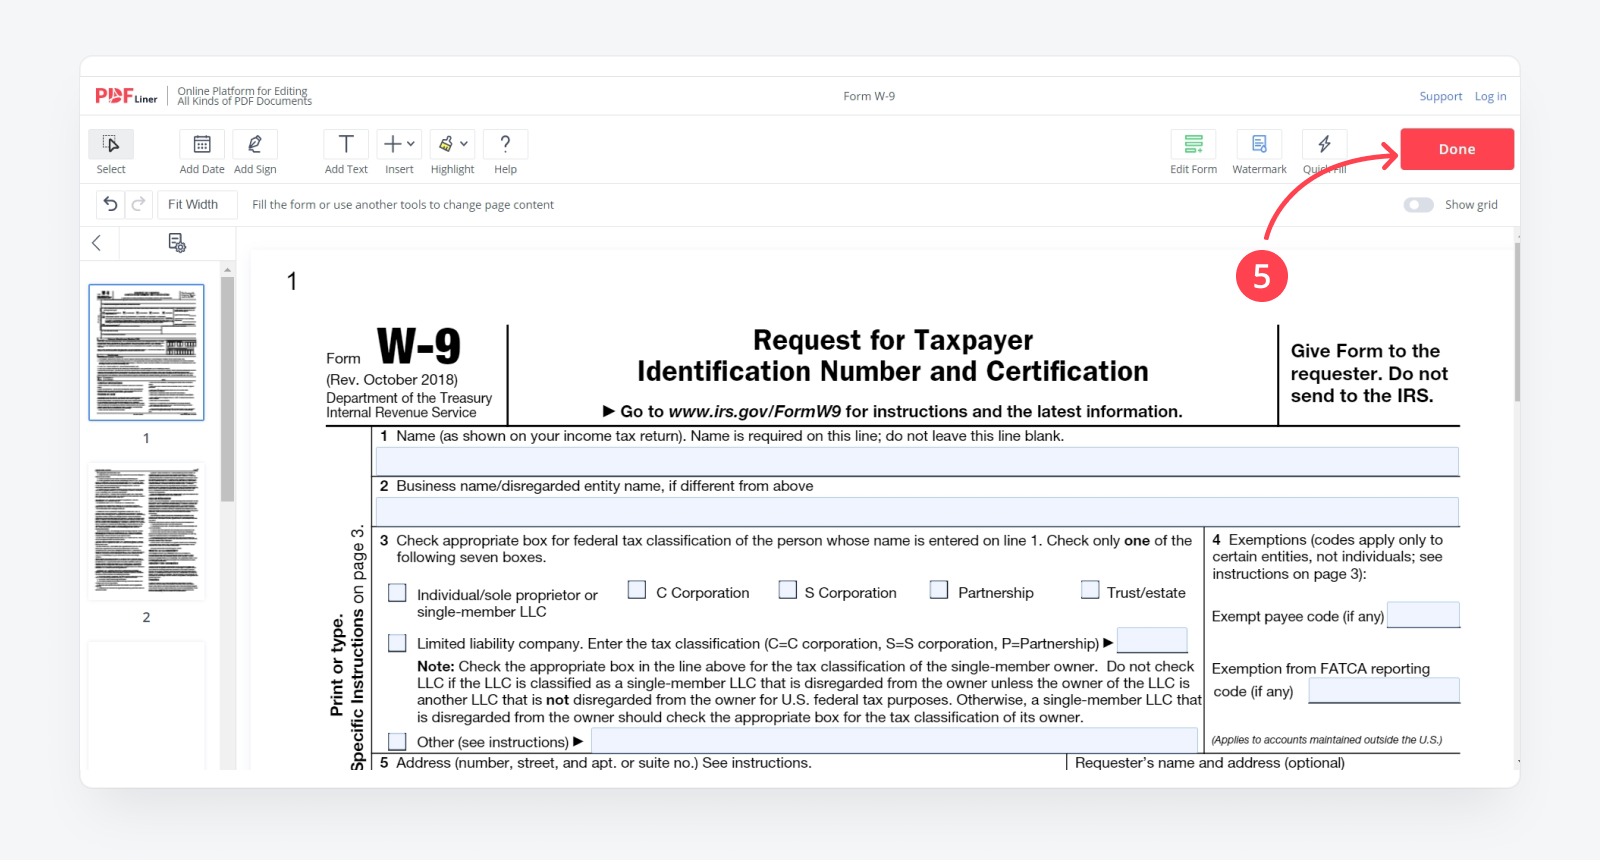1600x860 pixels.
Task: Open page settings icon in sidebar
Action: (177, 243)
